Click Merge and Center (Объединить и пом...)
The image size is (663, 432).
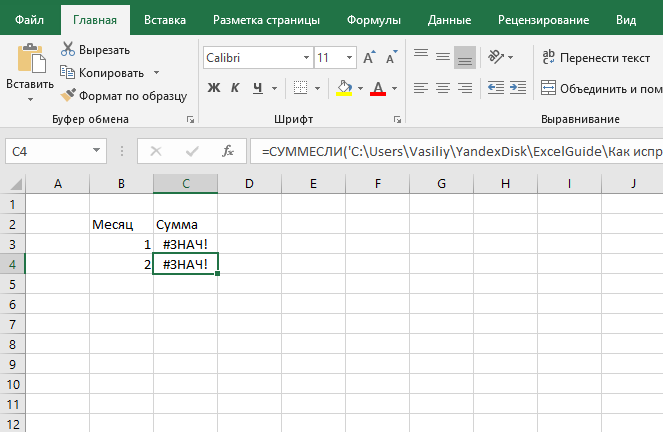(x=602, y=88)
